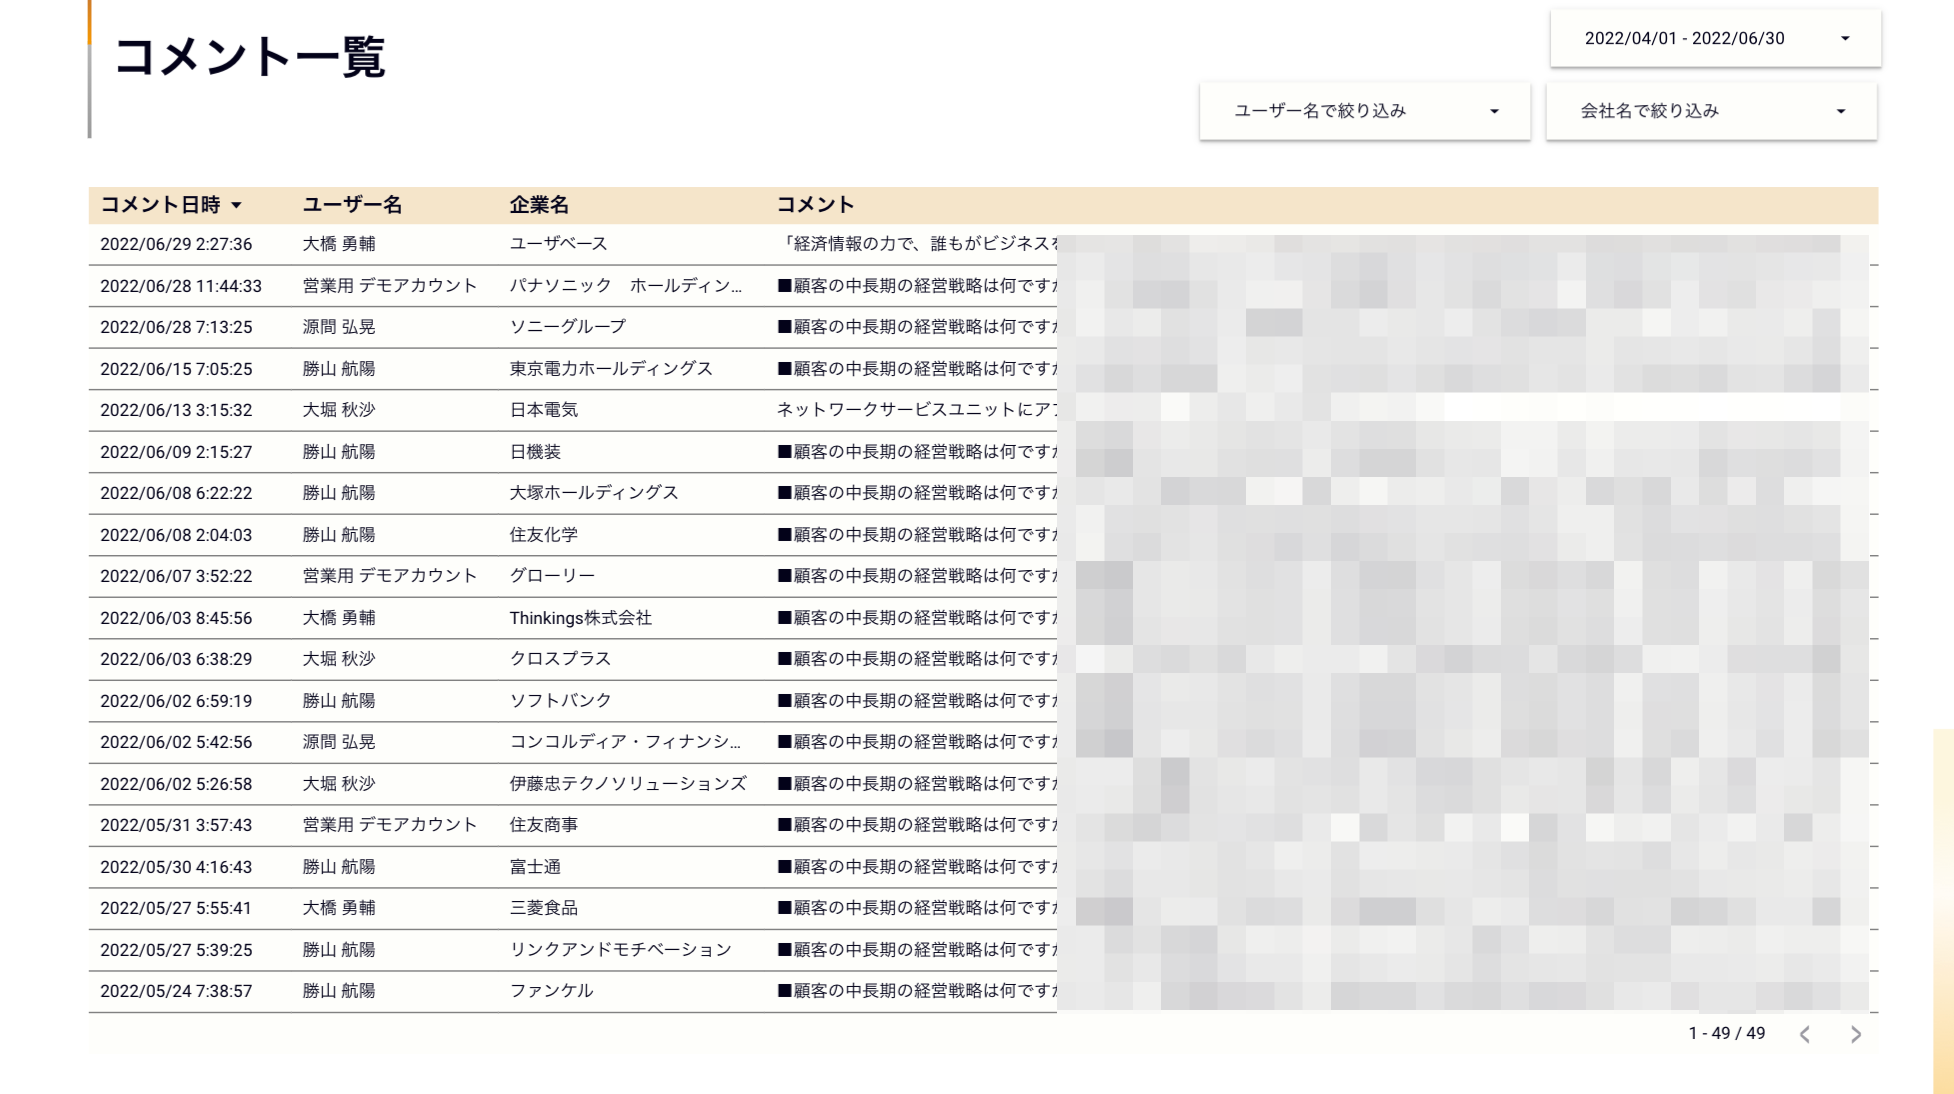The image size is (1954, 1094).
Task: Click the ユーザー名 column header
Action: [x=352, y=205]
